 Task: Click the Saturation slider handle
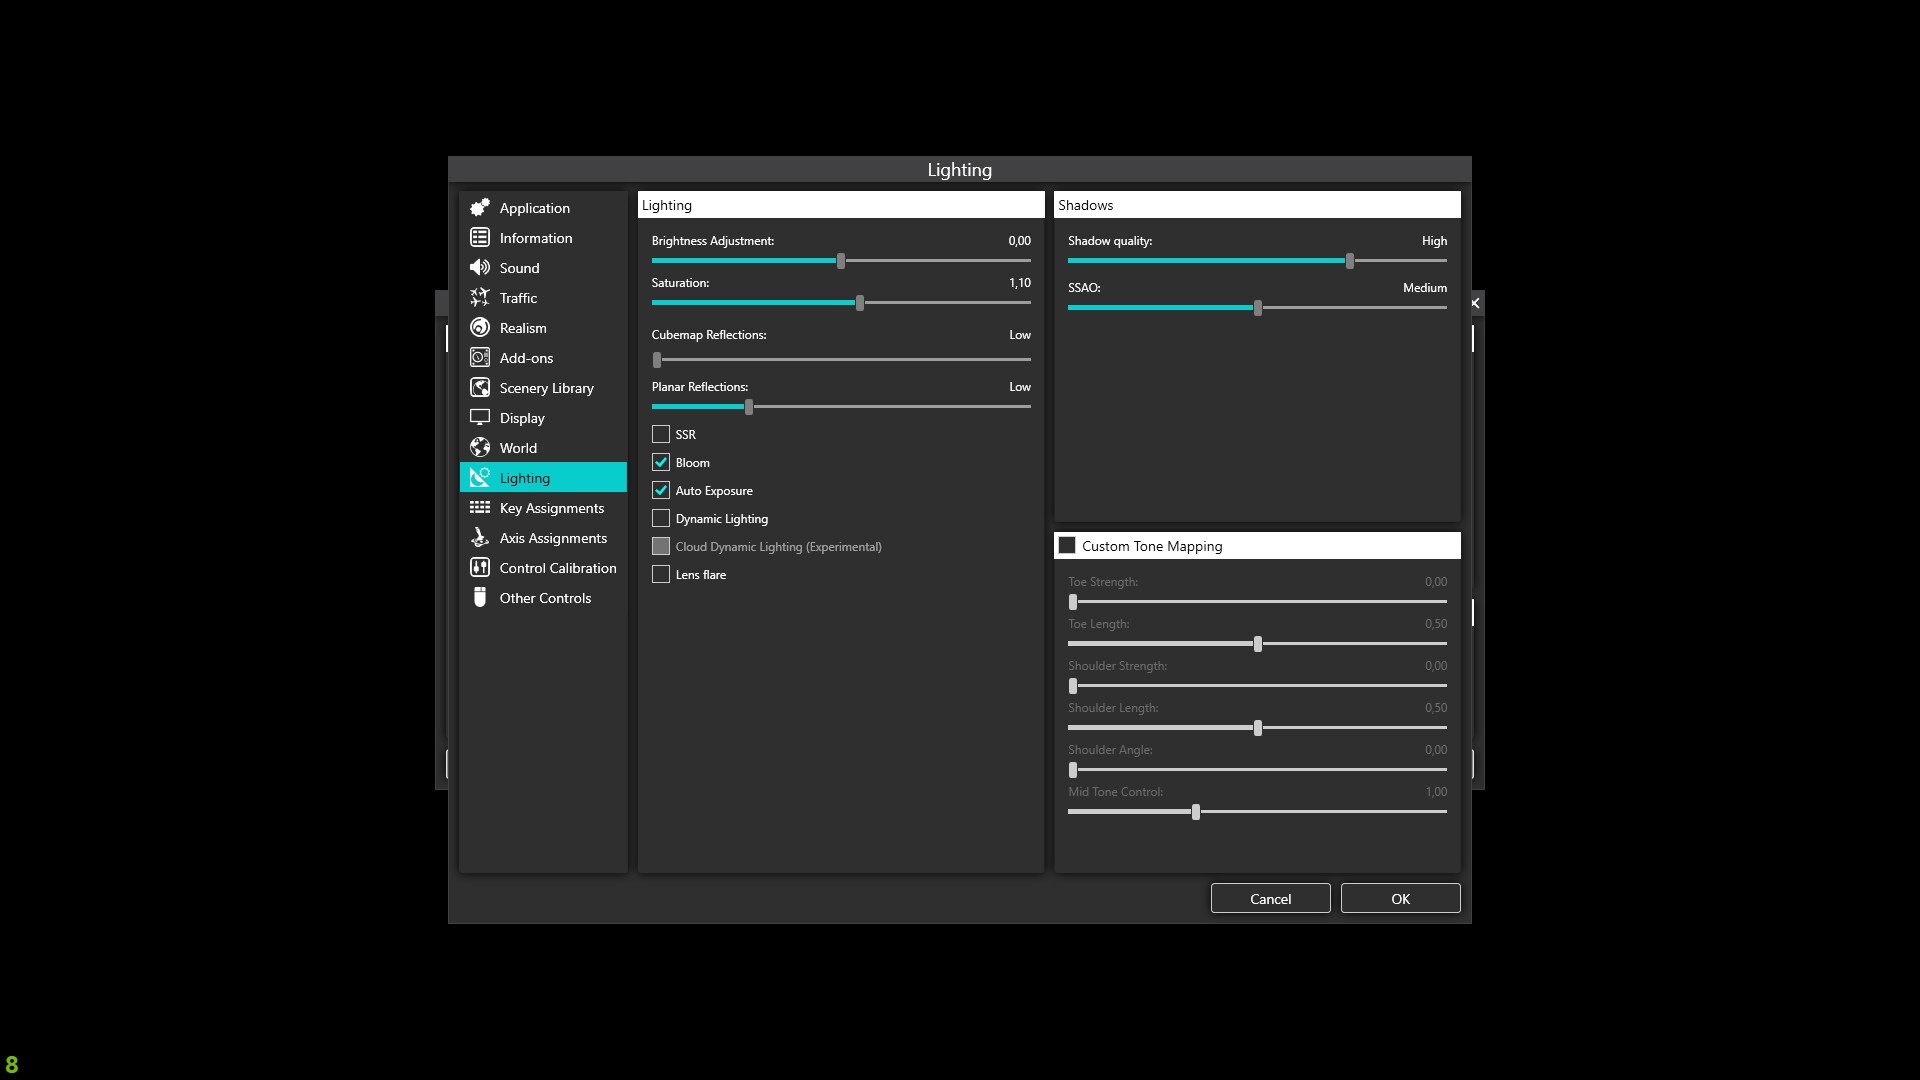[x=860, y=303]
